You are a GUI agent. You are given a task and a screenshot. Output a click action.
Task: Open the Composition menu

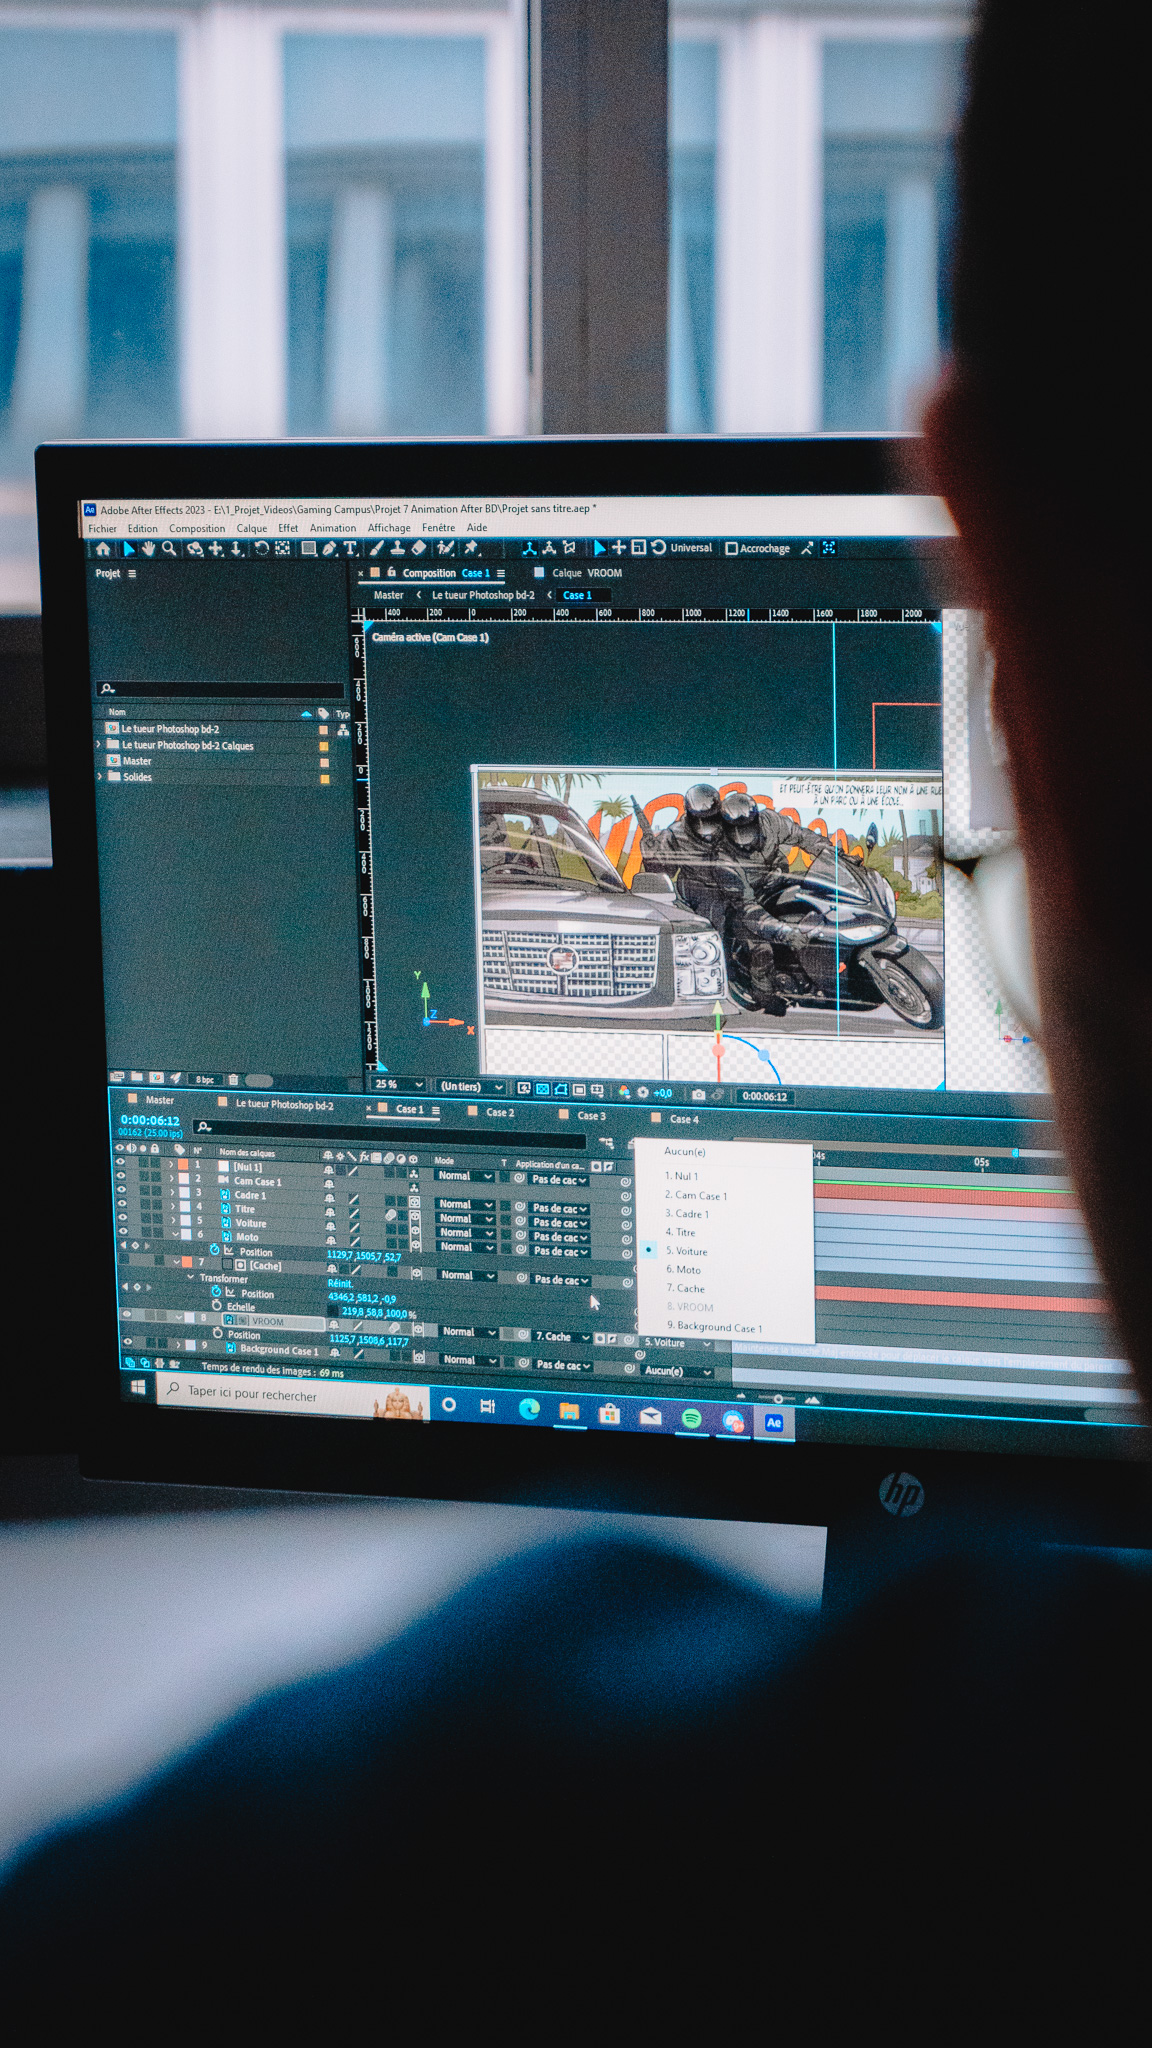coord(197,528)
